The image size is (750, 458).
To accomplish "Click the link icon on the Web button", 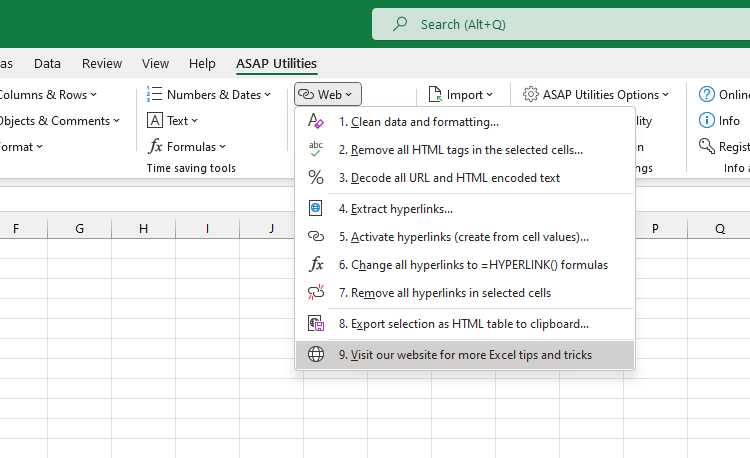I will [306, 95].
